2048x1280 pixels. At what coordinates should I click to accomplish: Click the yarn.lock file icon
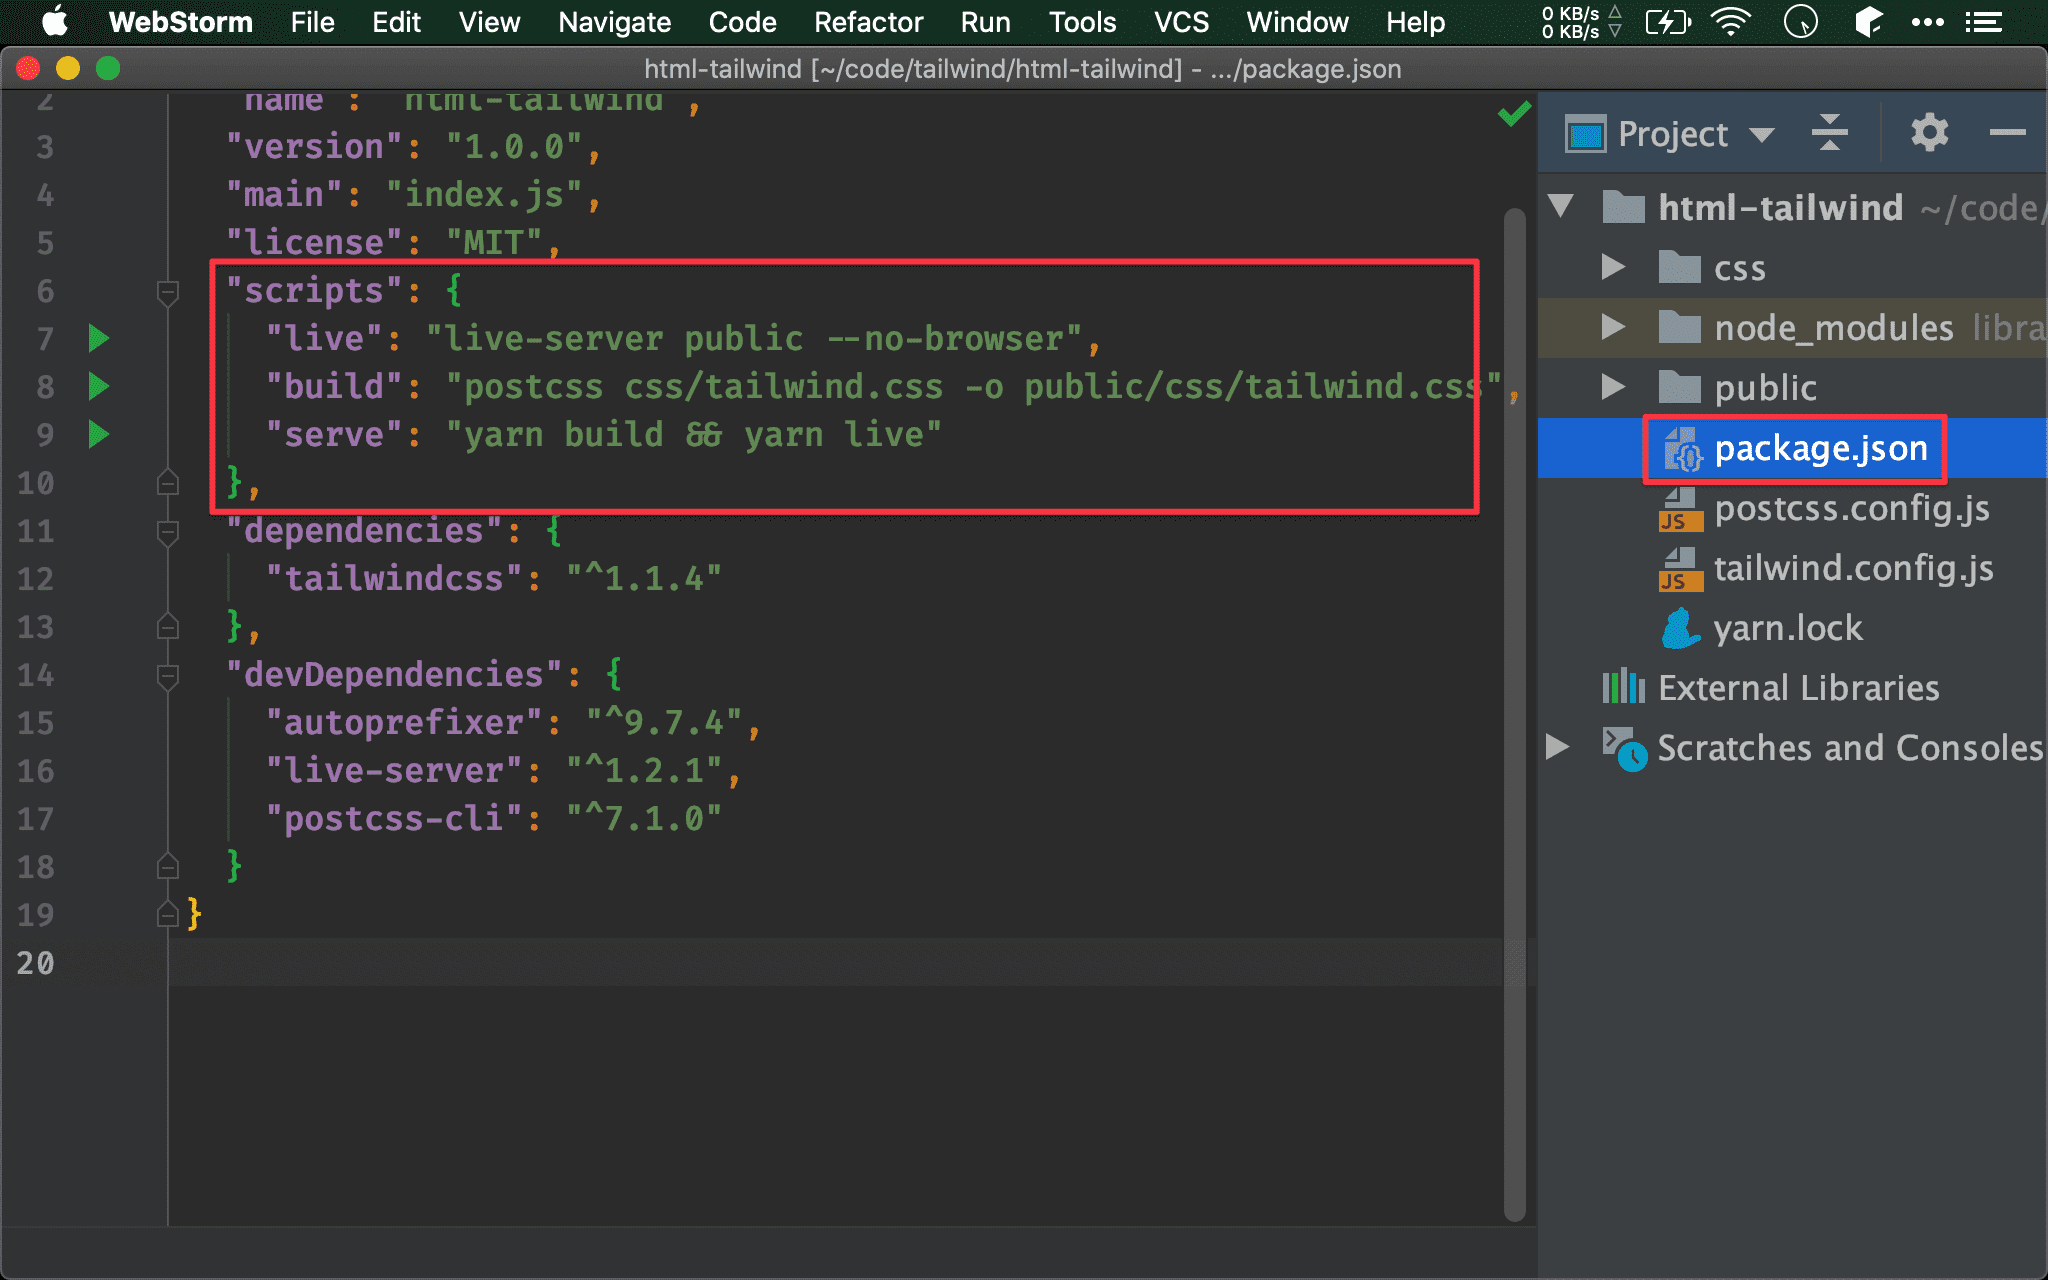point(1681,629)
